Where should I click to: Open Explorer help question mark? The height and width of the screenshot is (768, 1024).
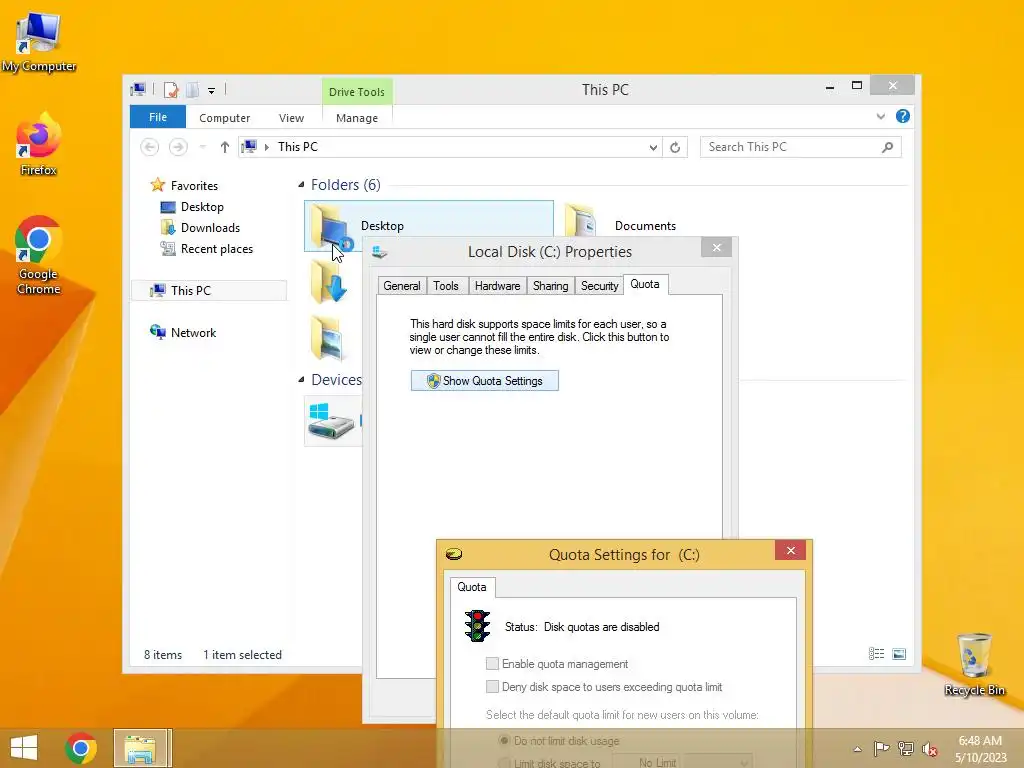pyautogui.click(x=903, y=116)
